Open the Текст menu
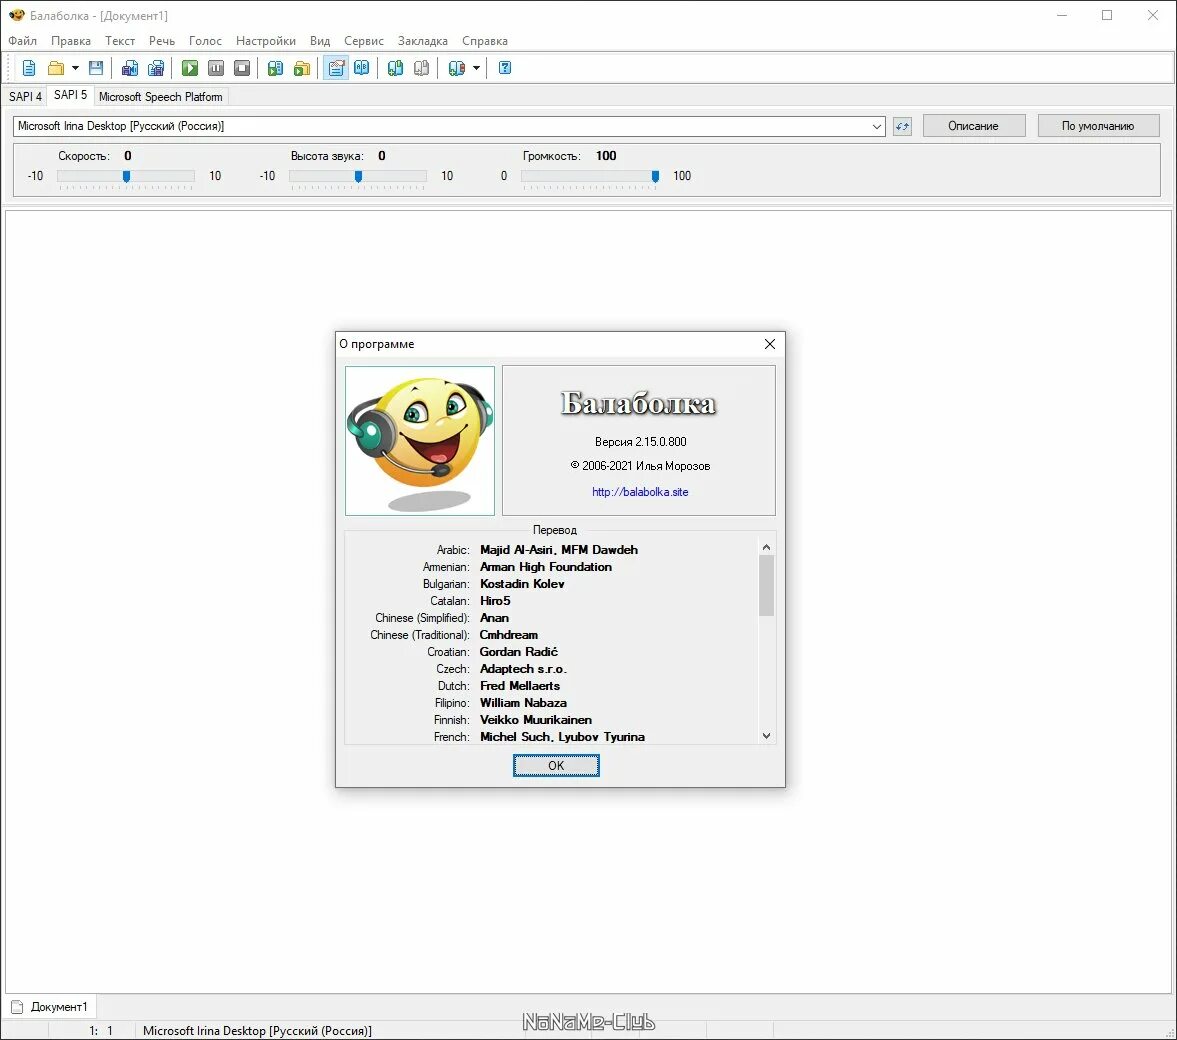This screenshot has width=1177, height=1040. pyautogui.click(x=120, y=41)
